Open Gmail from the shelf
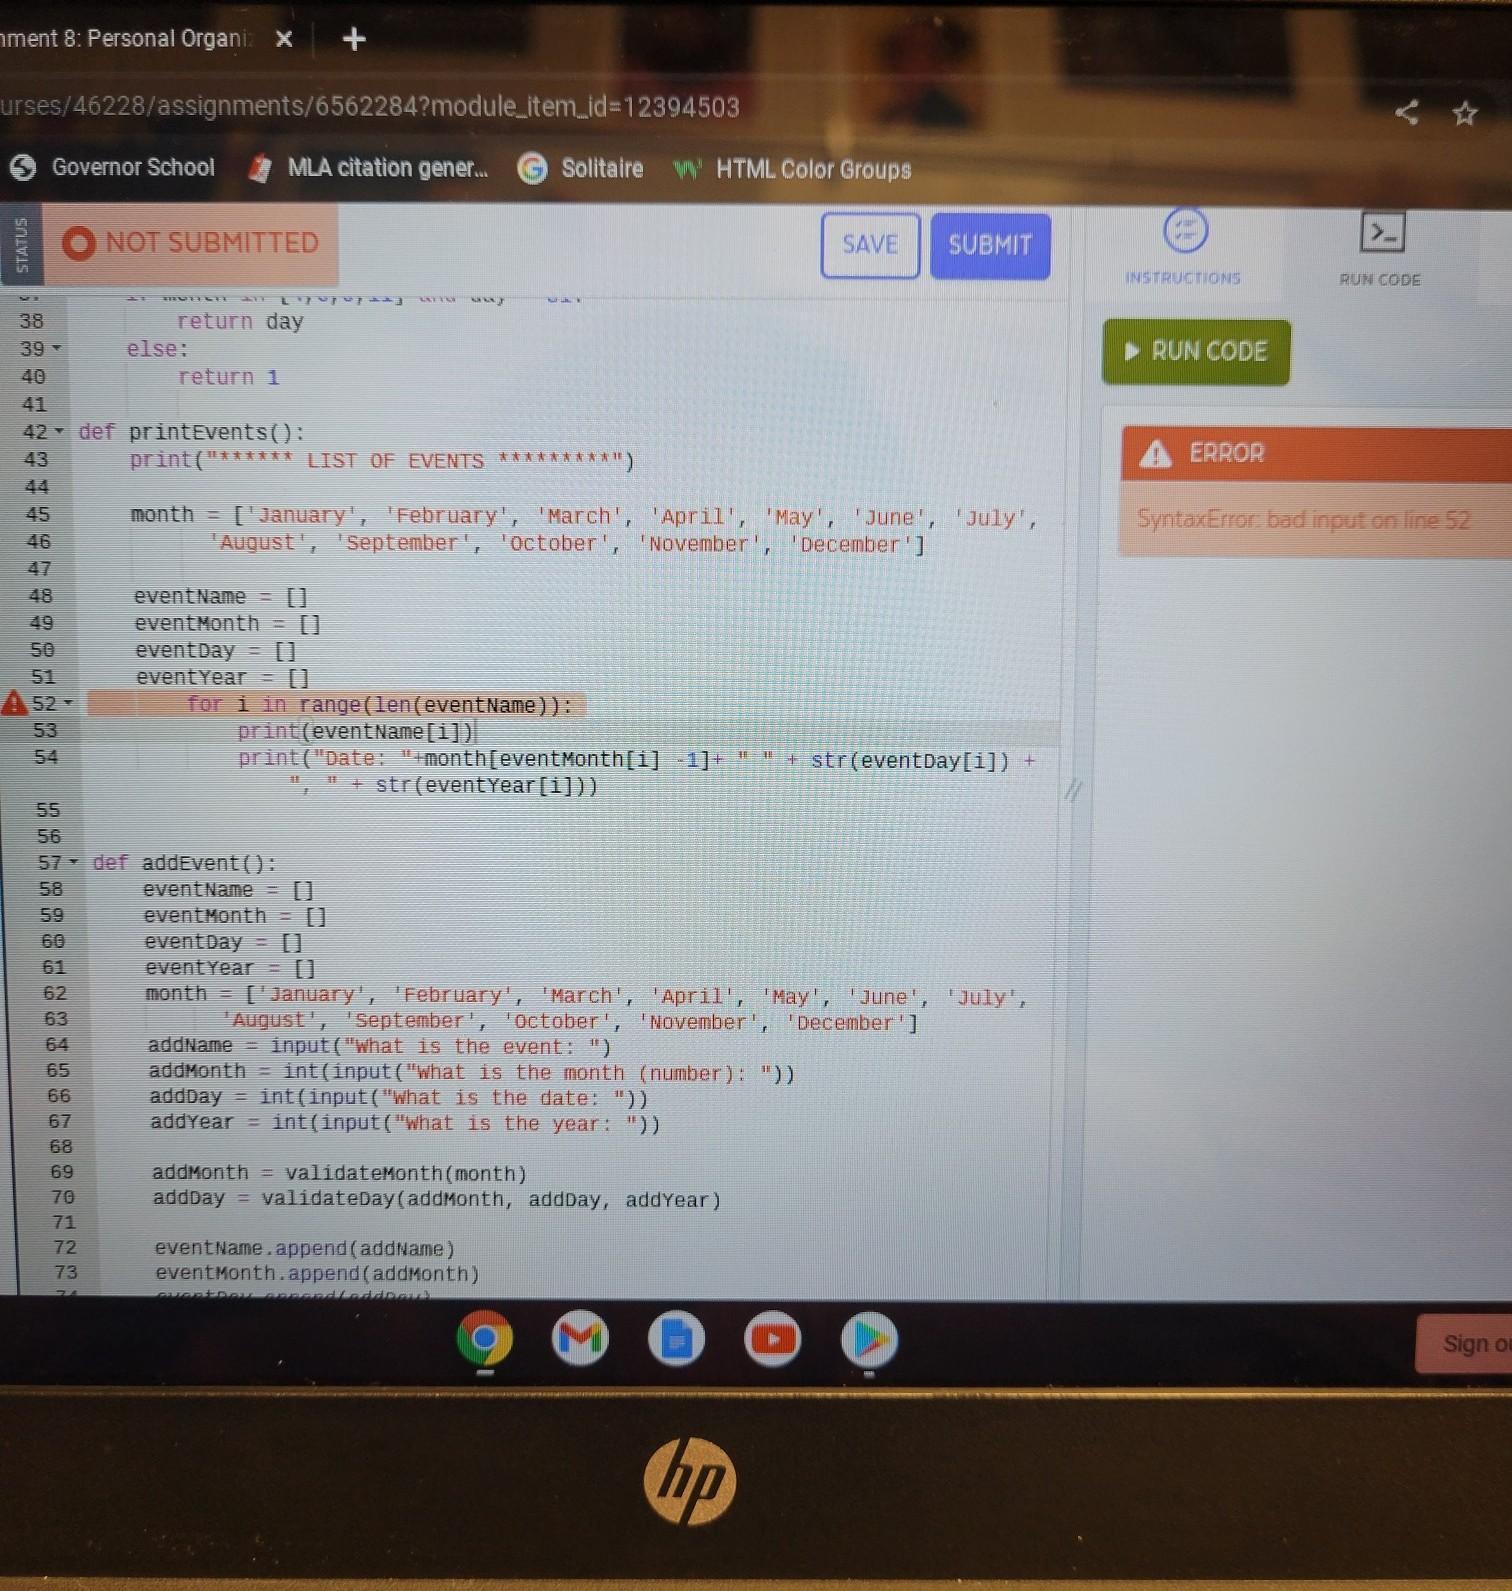Screen dimensions: 1512x1591 [x=580, y=1338]
